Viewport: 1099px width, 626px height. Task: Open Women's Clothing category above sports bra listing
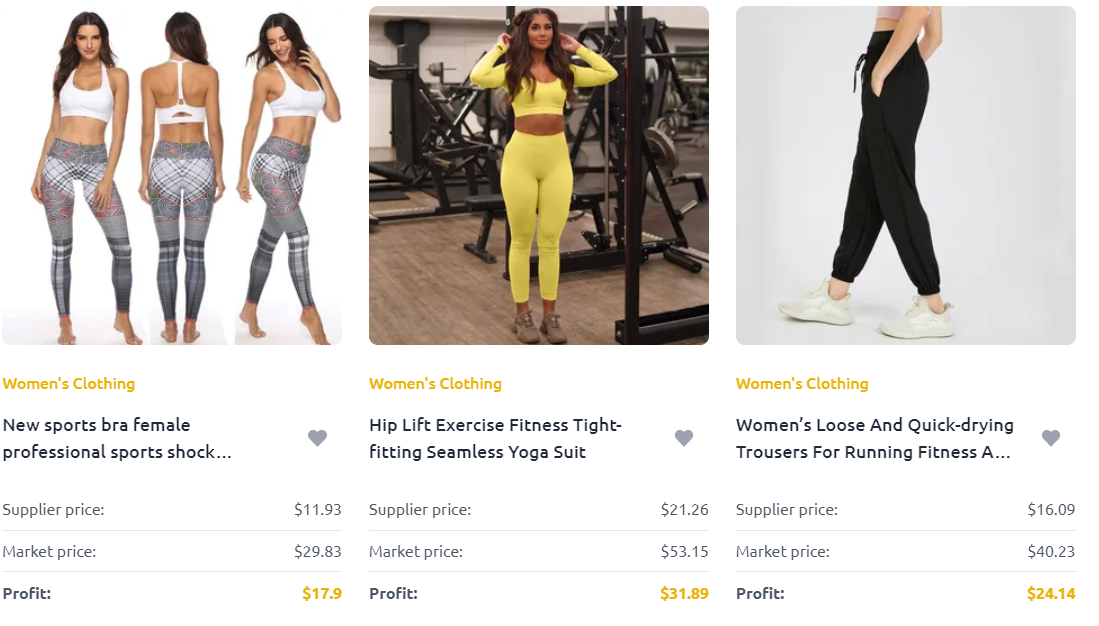tap(69, 384)
